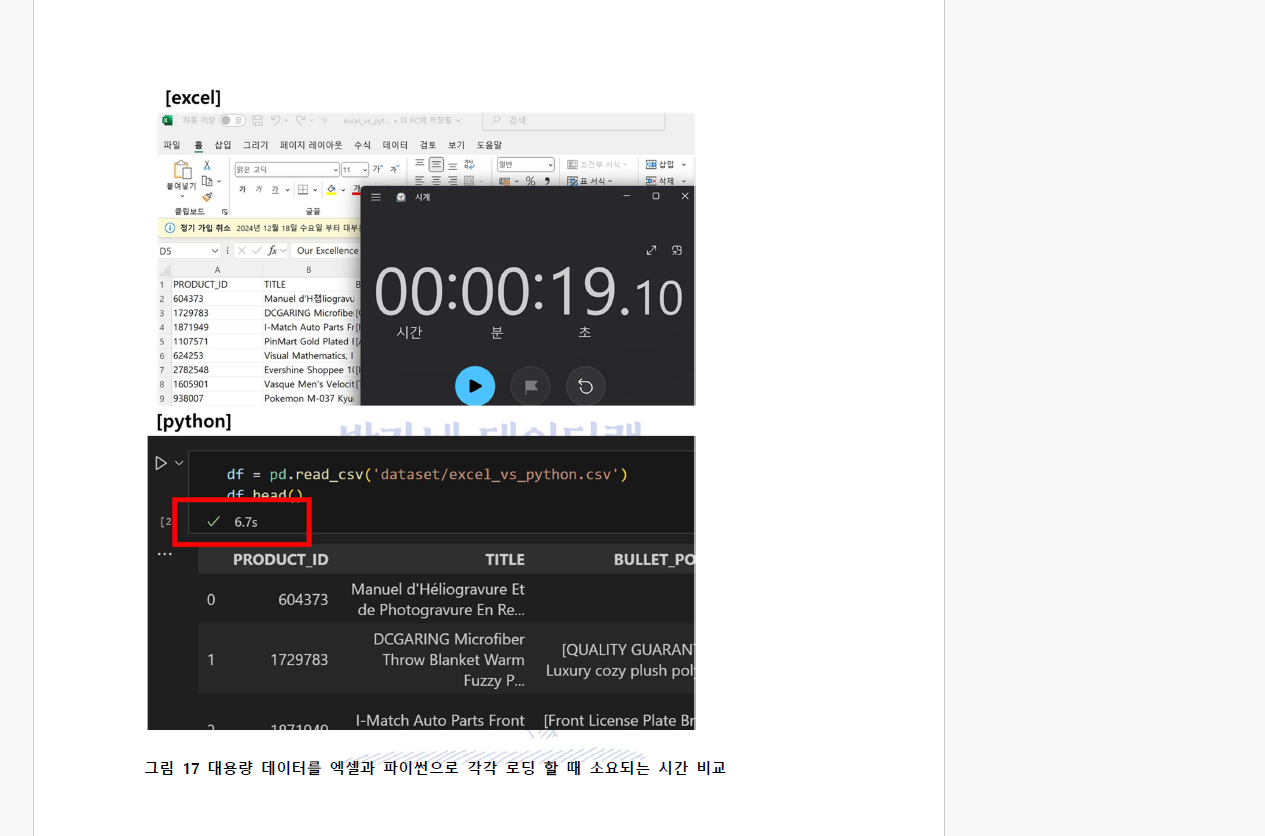Viewport: 1265px width, 836px height.
Task: Click the info icon on the yellow notice bar
Action: (169, 228)
